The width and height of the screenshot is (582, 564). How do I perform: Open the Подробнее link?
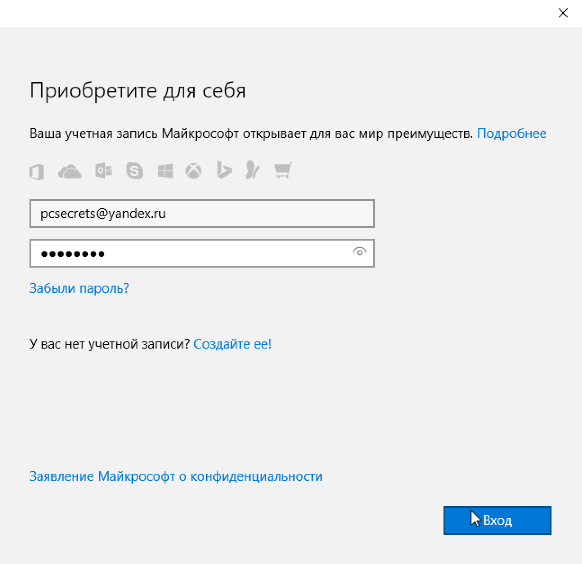(x=511, y=134)
